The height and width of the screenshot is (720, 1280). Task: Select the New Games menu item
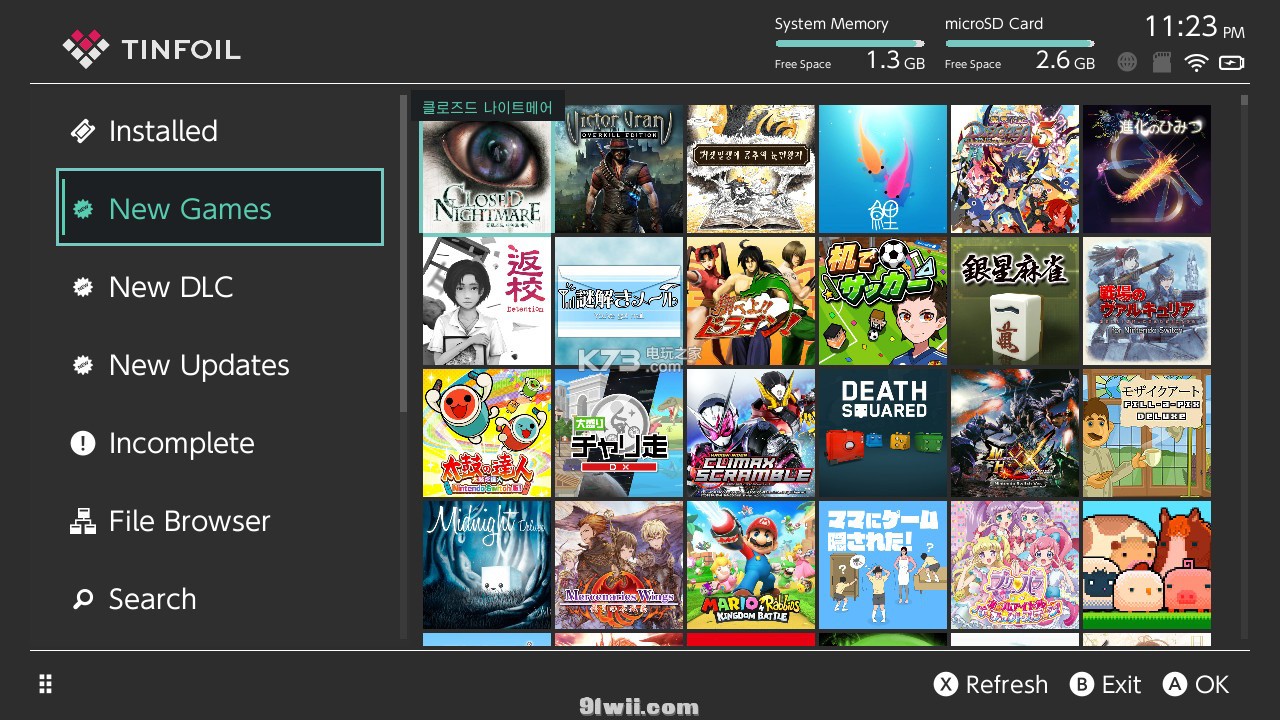click(x=220, y=208)
